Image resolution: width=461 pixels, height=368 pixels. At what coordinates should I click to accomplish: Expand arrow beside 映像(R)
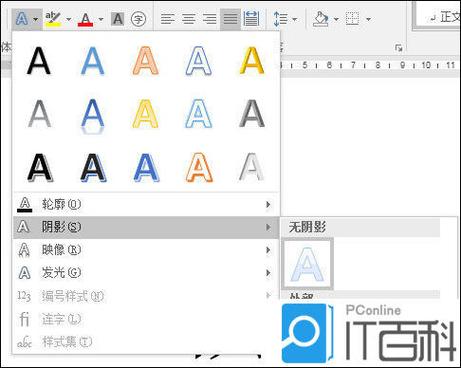click(x=268, y=250)
